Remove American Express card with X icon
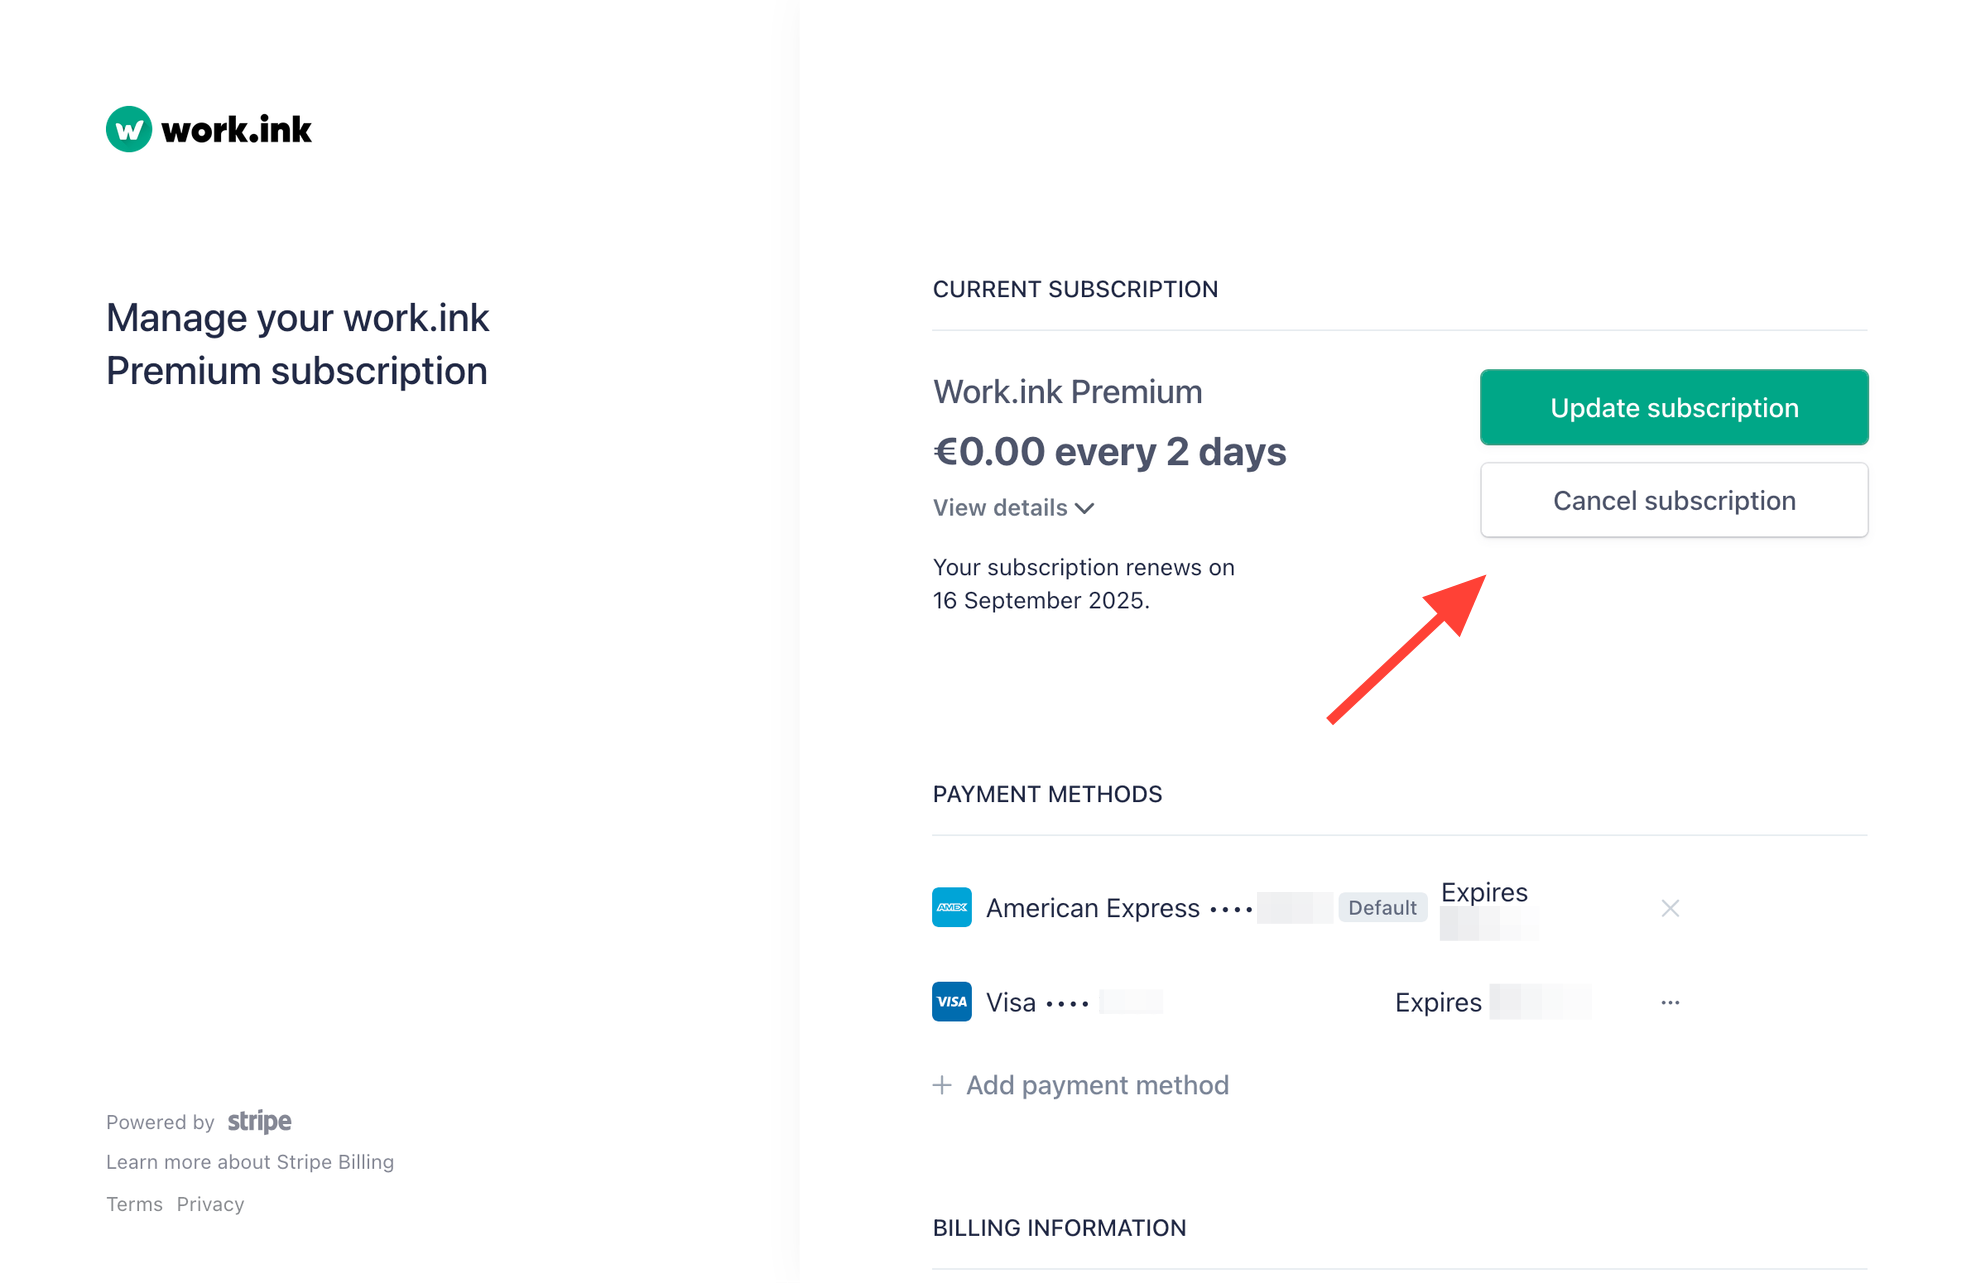Screen dimensions: 1970x1283 (x=1670, y=908)
